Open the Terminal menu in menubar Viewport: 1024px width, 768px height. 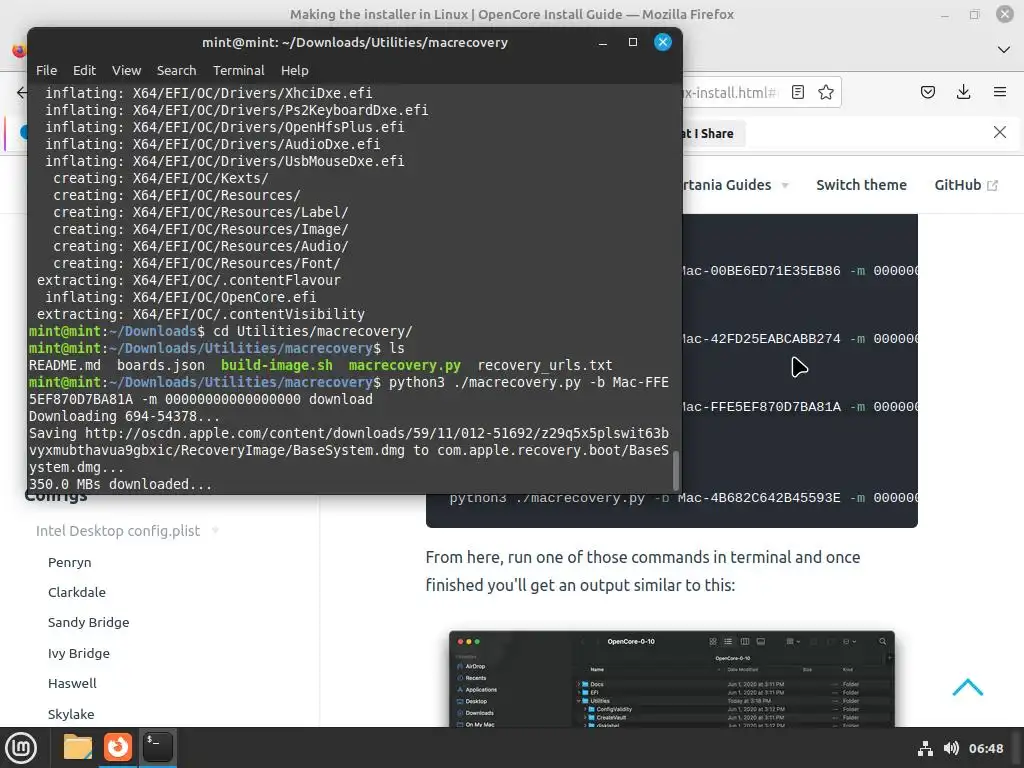[238, 71]
